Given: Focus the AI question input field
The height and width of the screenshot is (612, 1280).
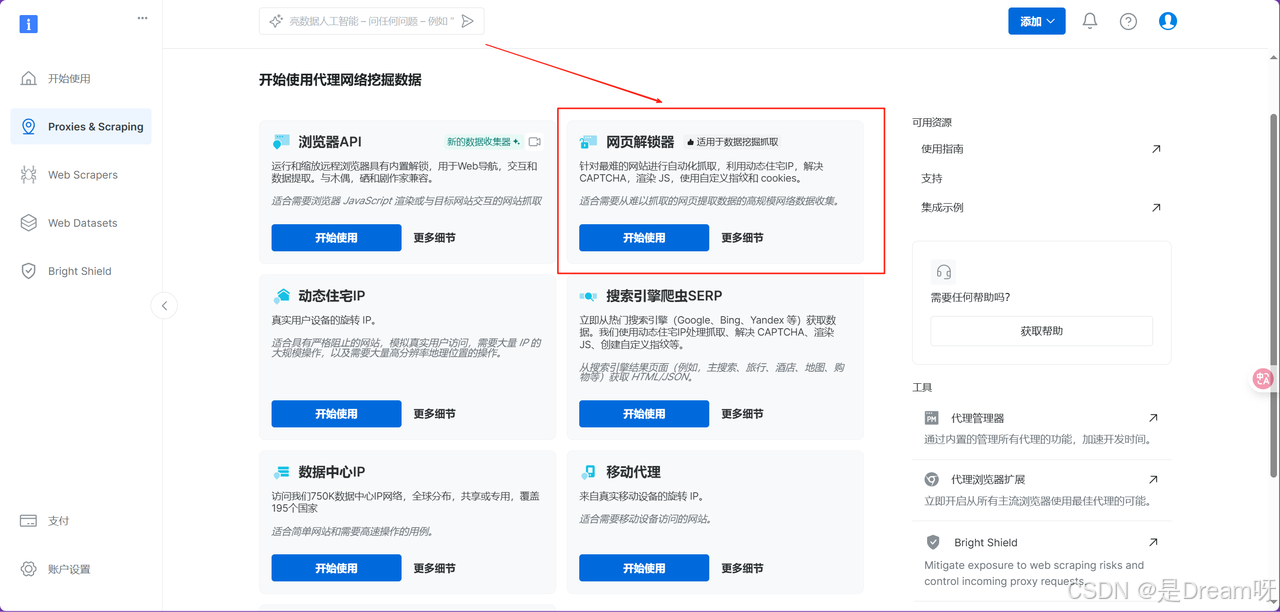Looking at the screenshot, I should pos(372,21).
